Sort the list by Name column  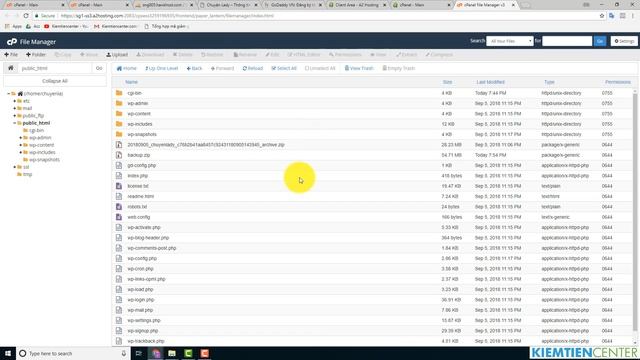coord(131,82)
